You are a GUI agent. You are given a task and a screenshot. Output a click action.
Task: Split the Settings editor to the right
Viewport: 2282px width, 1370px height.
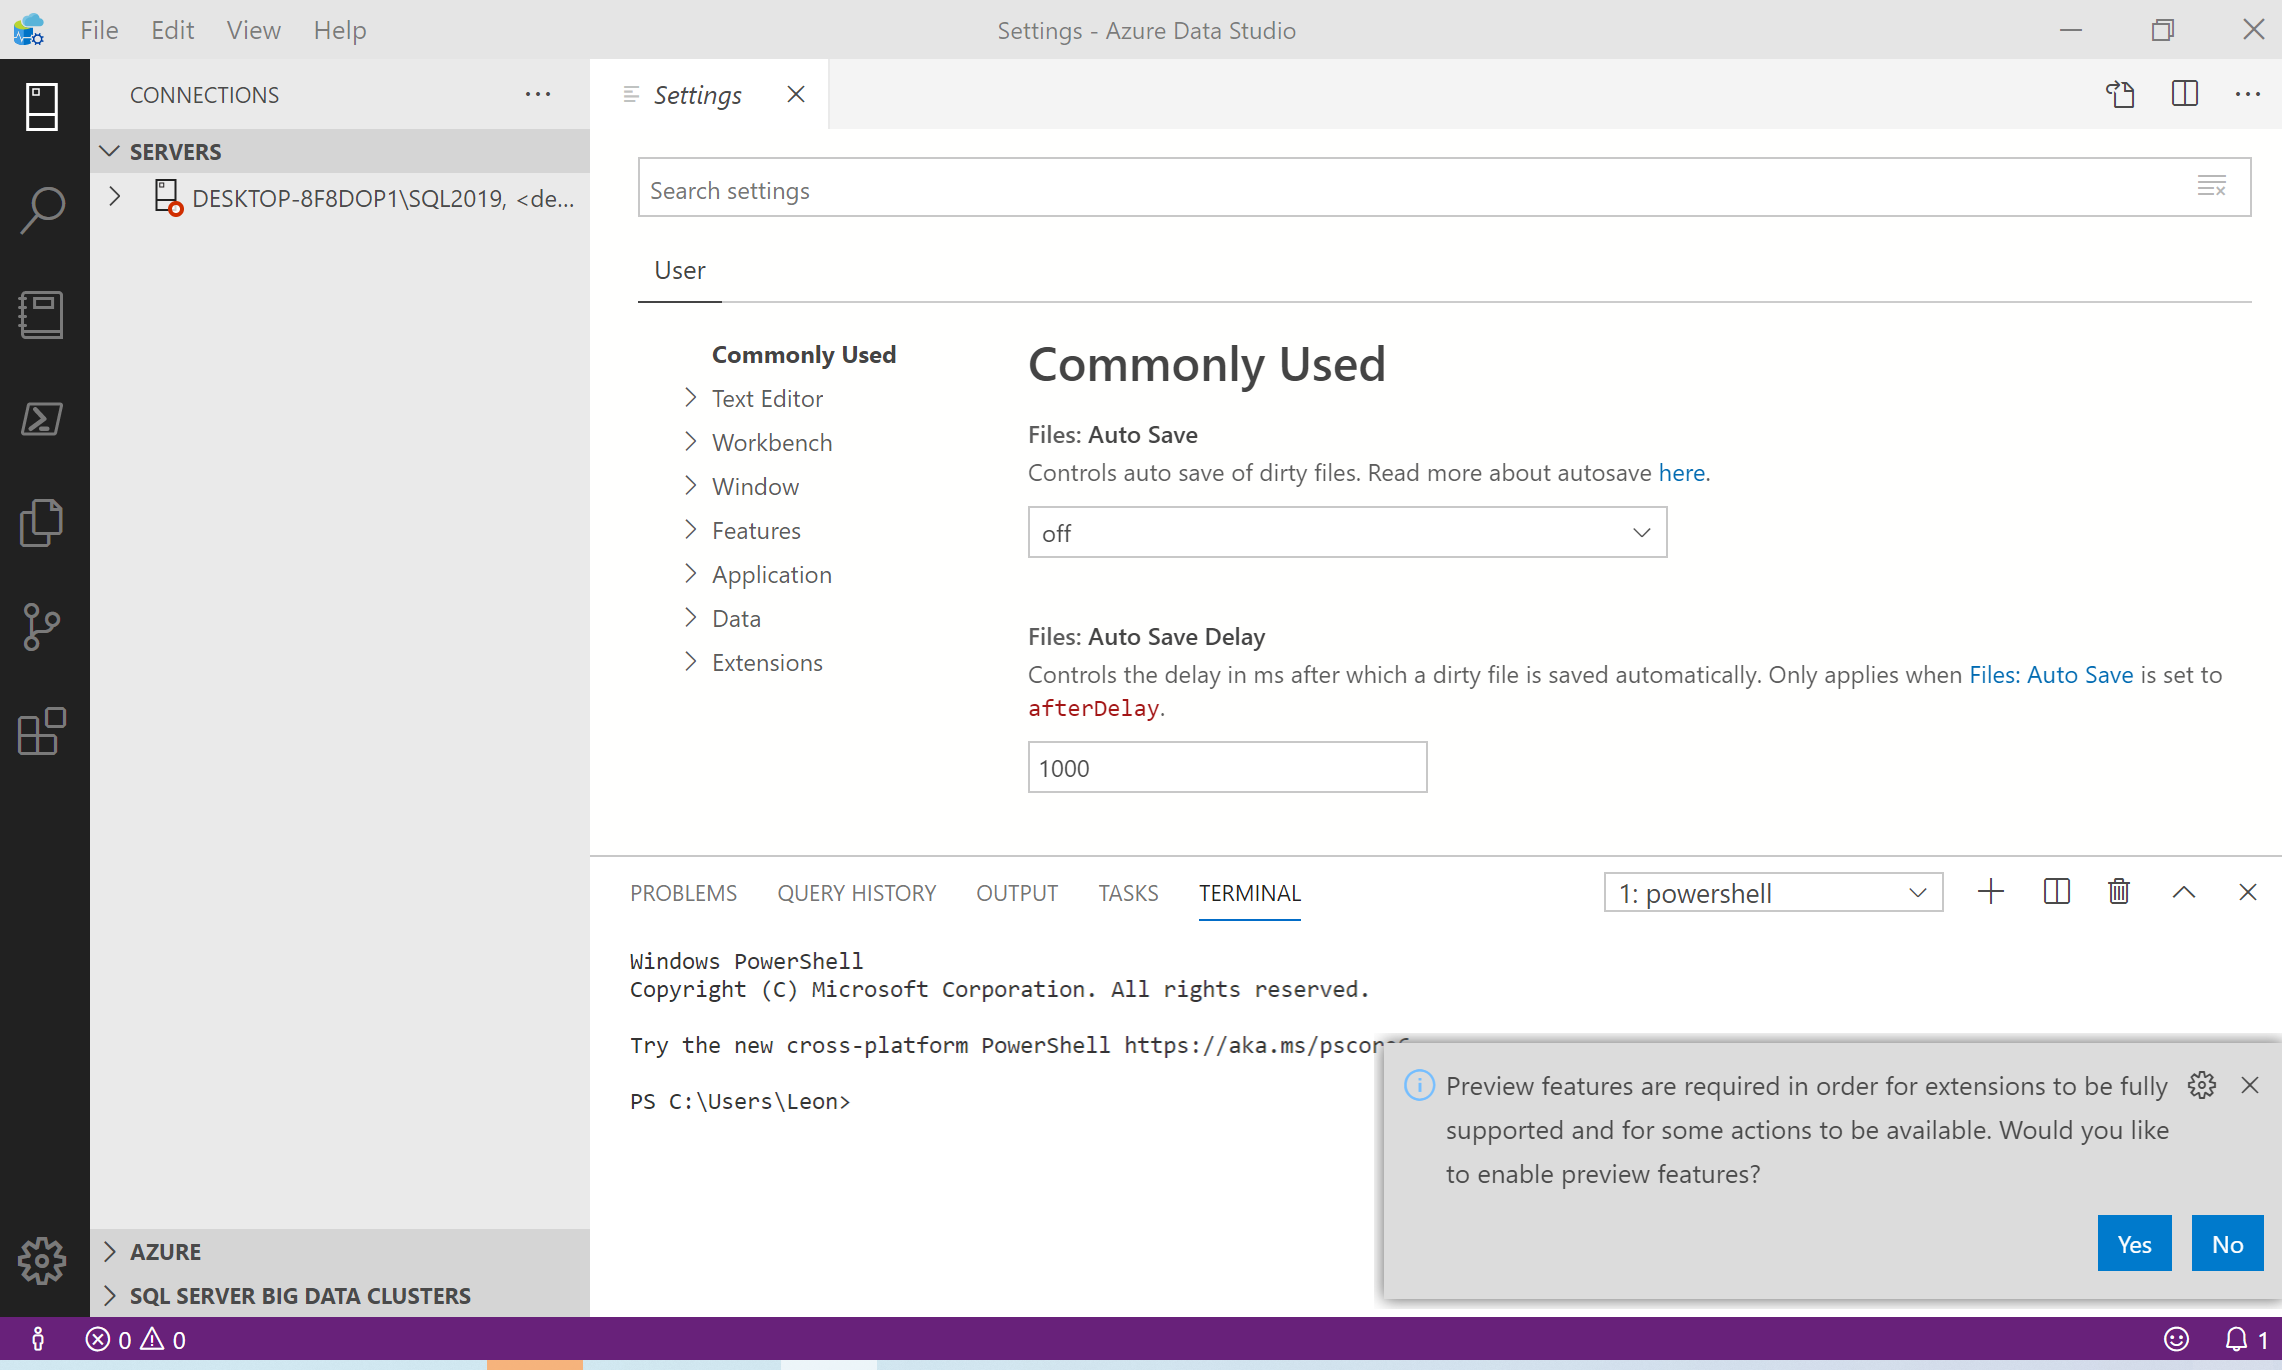tap(2184, 94)
